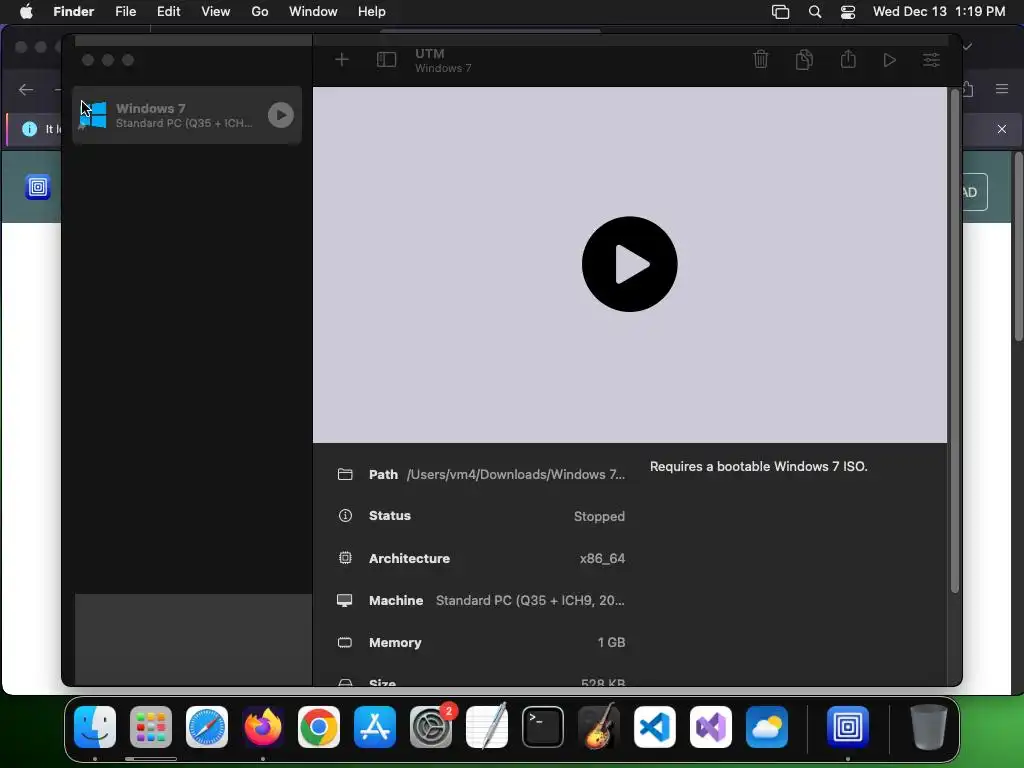Click the UTM window vertical scrollbar
The height and width of the screenshot is (768, 1024).
point(954,340)
